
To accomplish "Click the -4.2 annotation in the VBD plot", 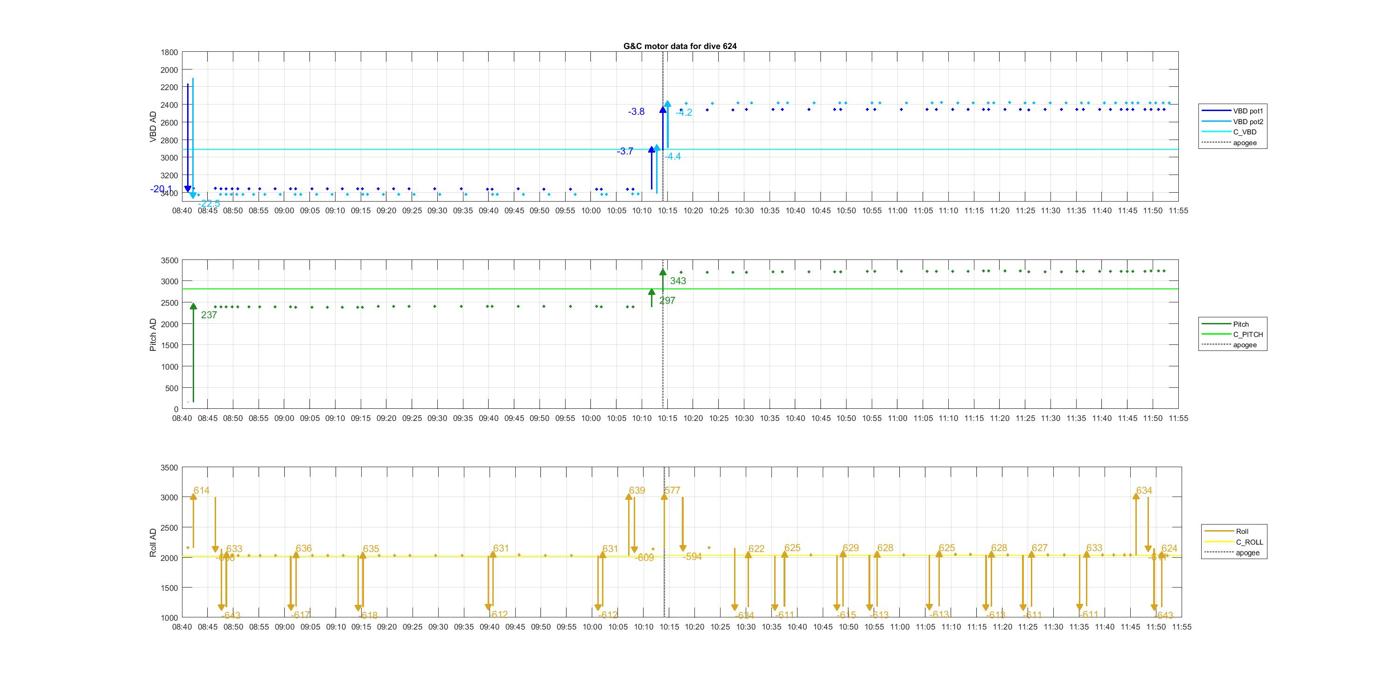I will tap(684, 113).
